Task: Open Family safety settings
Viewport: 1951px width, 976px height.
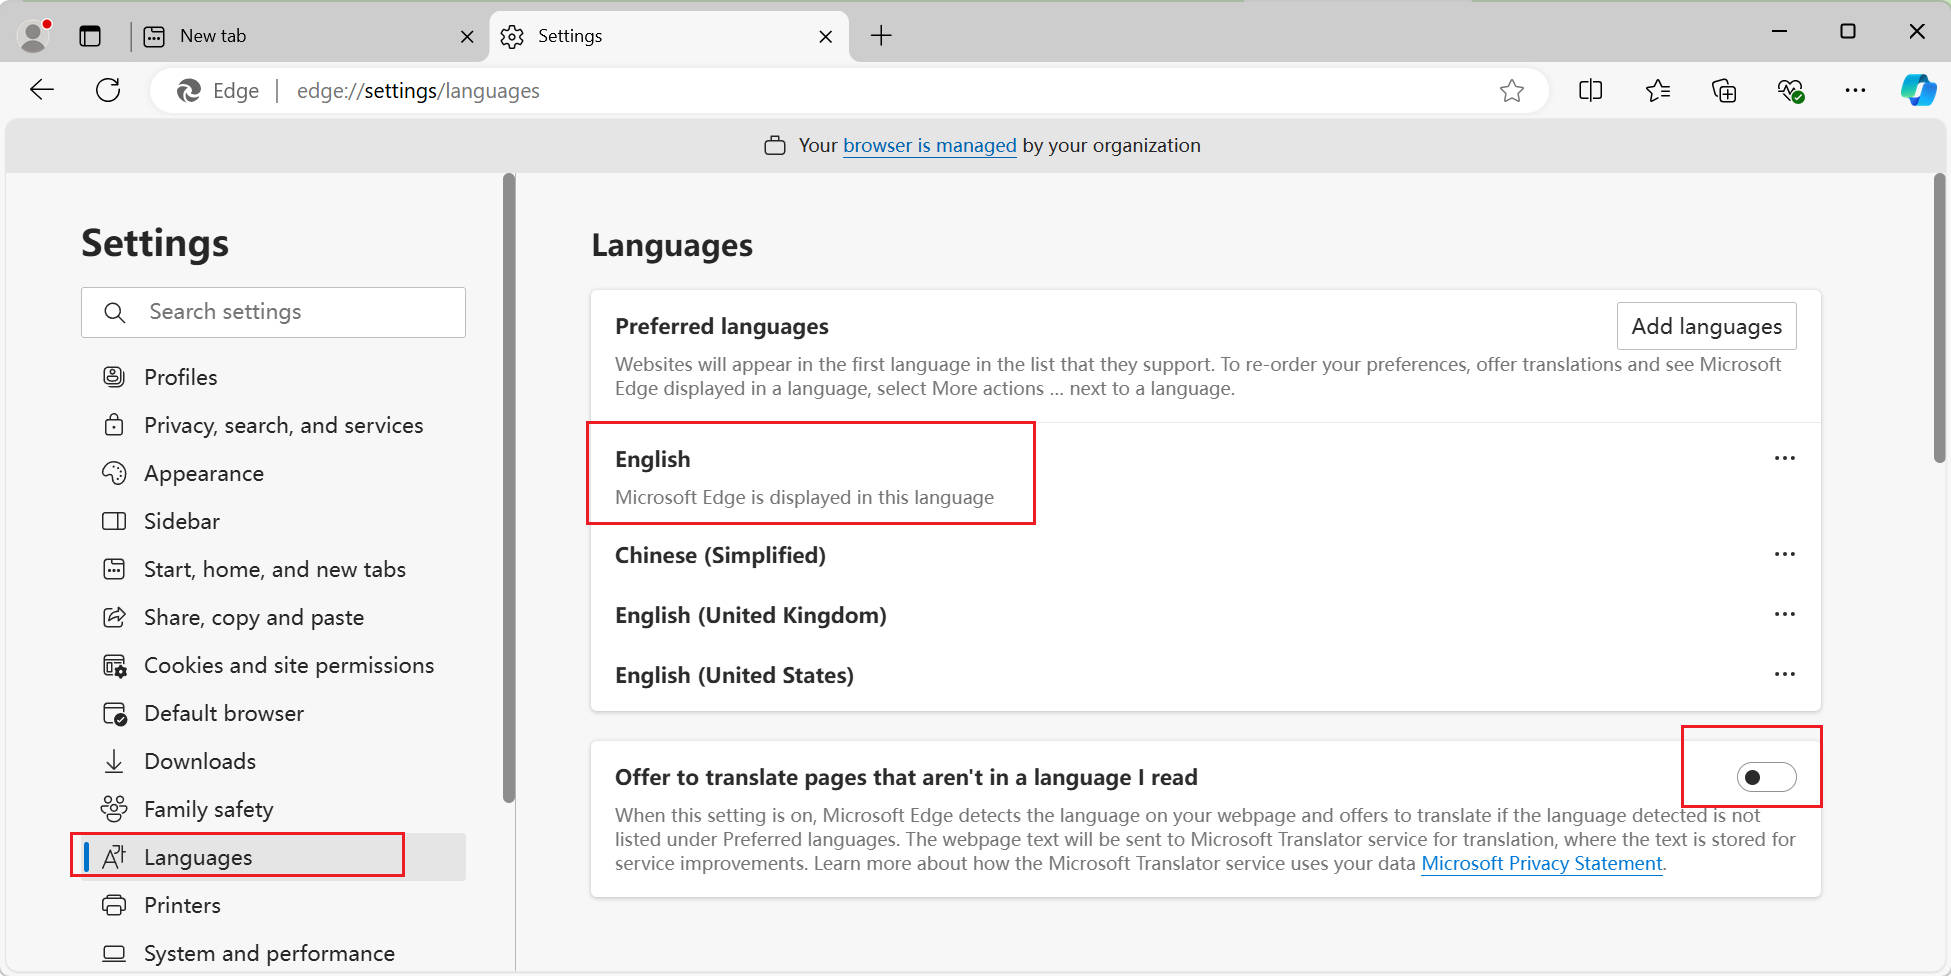Action: point(273,809)
